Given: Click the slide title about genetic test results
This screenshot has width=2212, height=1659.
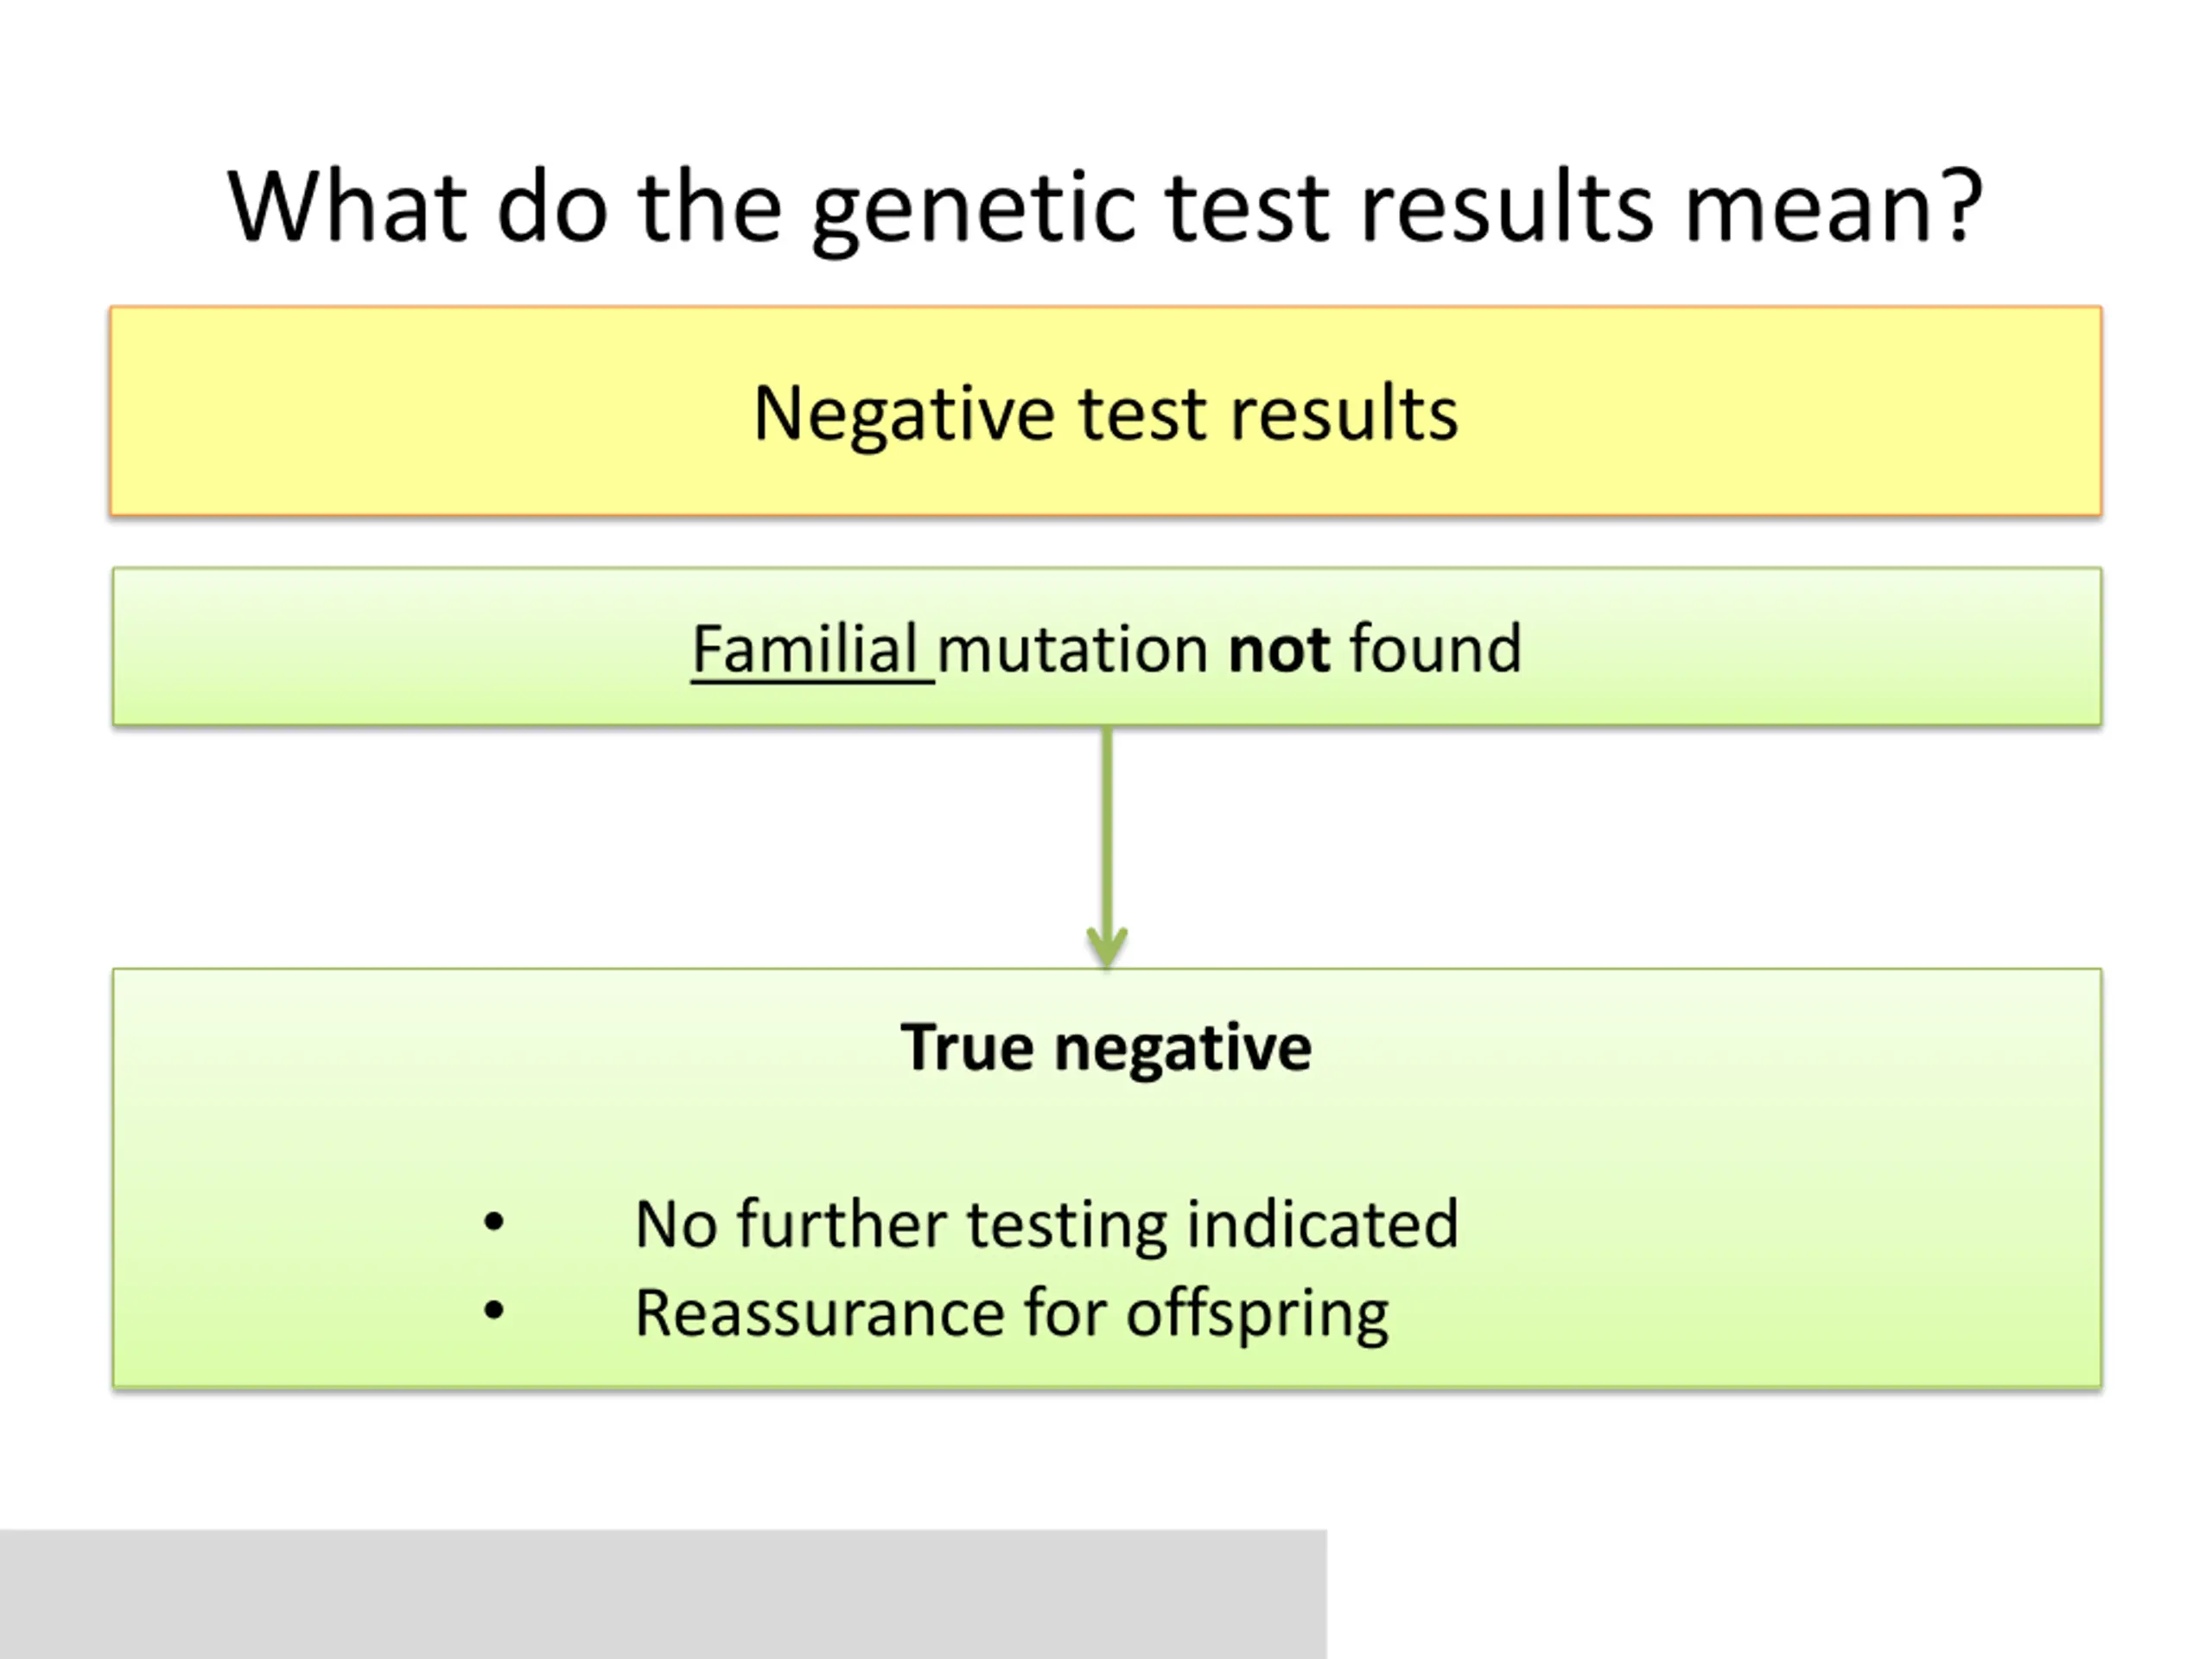Looking at the screenshot, I should tap(1105, 207).
